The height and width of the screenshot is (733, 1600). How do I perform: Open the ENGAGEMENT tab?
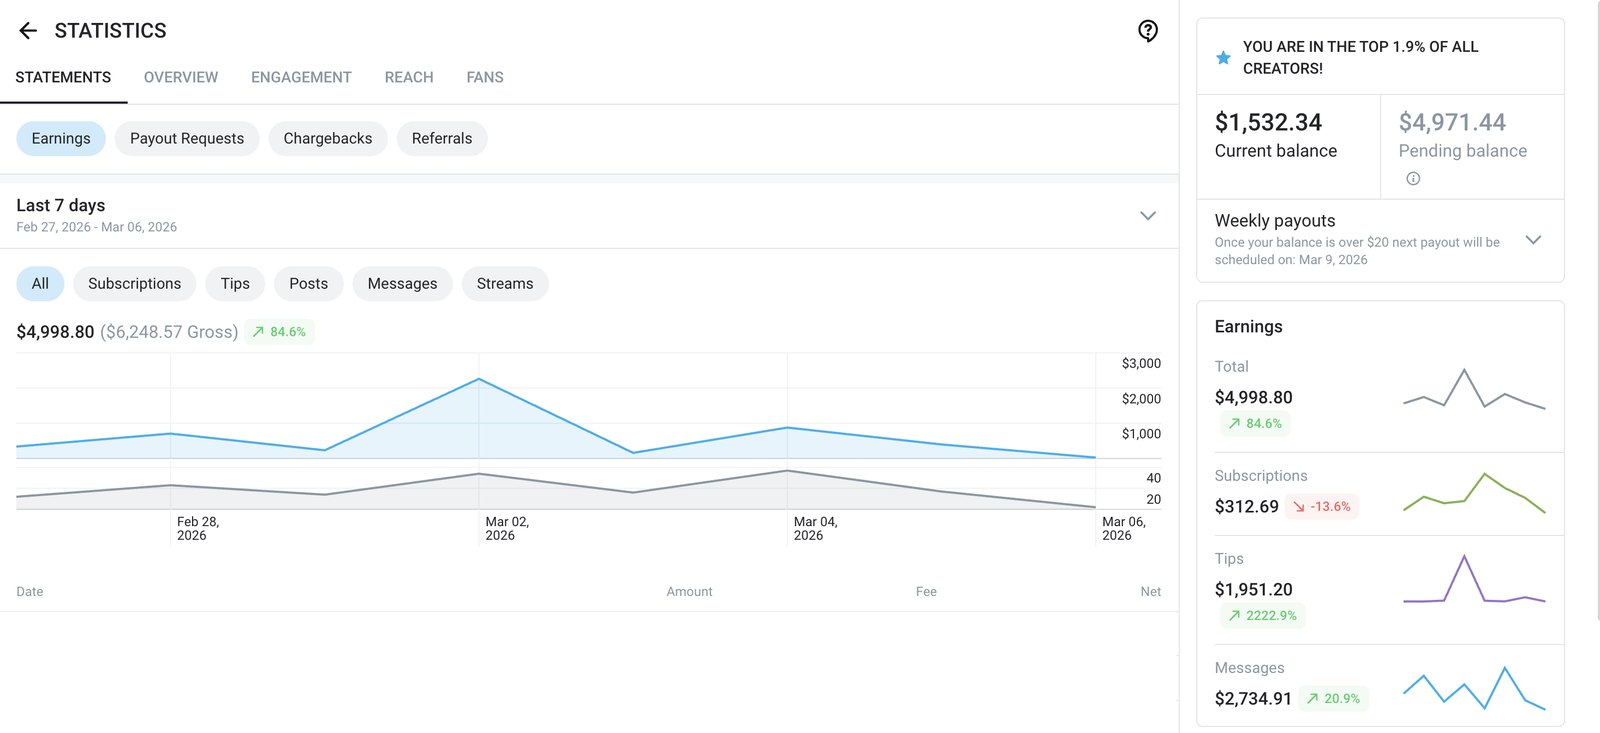[x=301, y=77]
